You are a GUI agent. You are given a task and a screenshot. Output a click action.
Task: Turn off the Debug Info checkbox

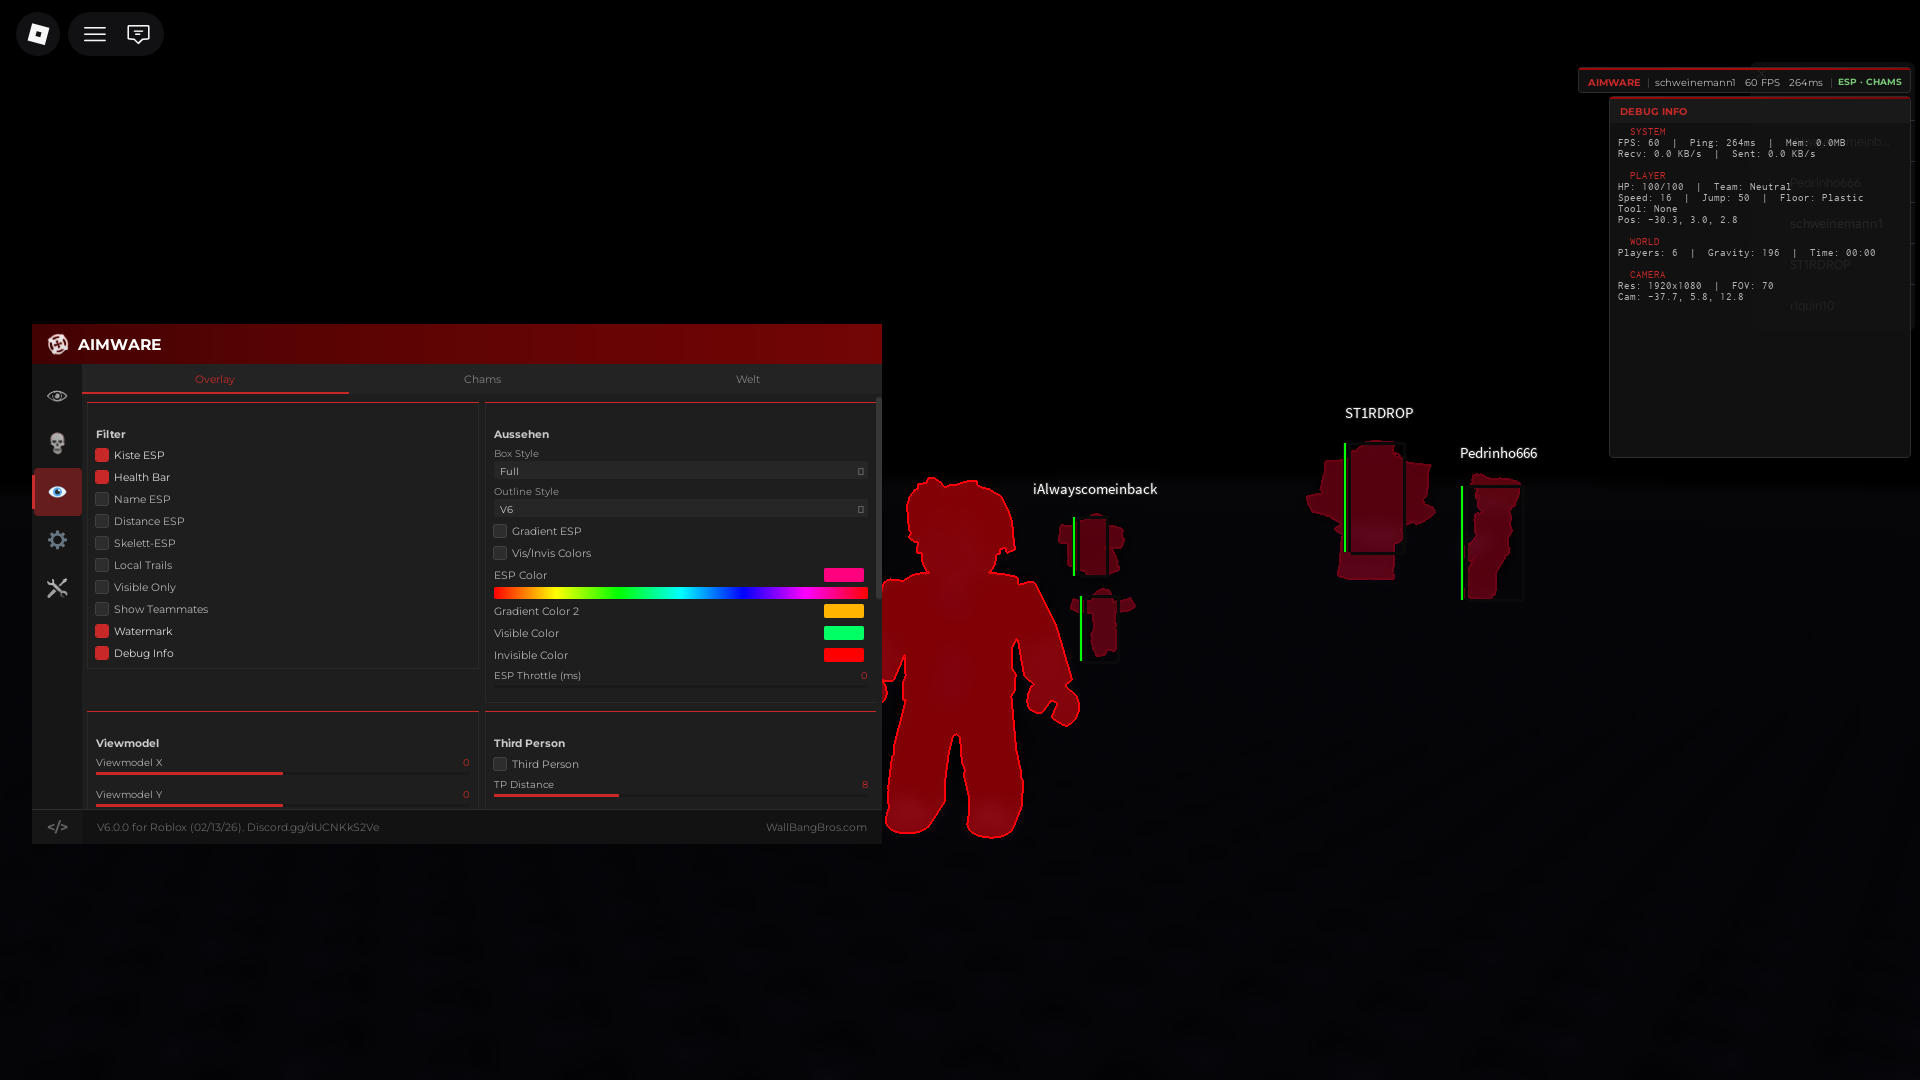[102, 653]
